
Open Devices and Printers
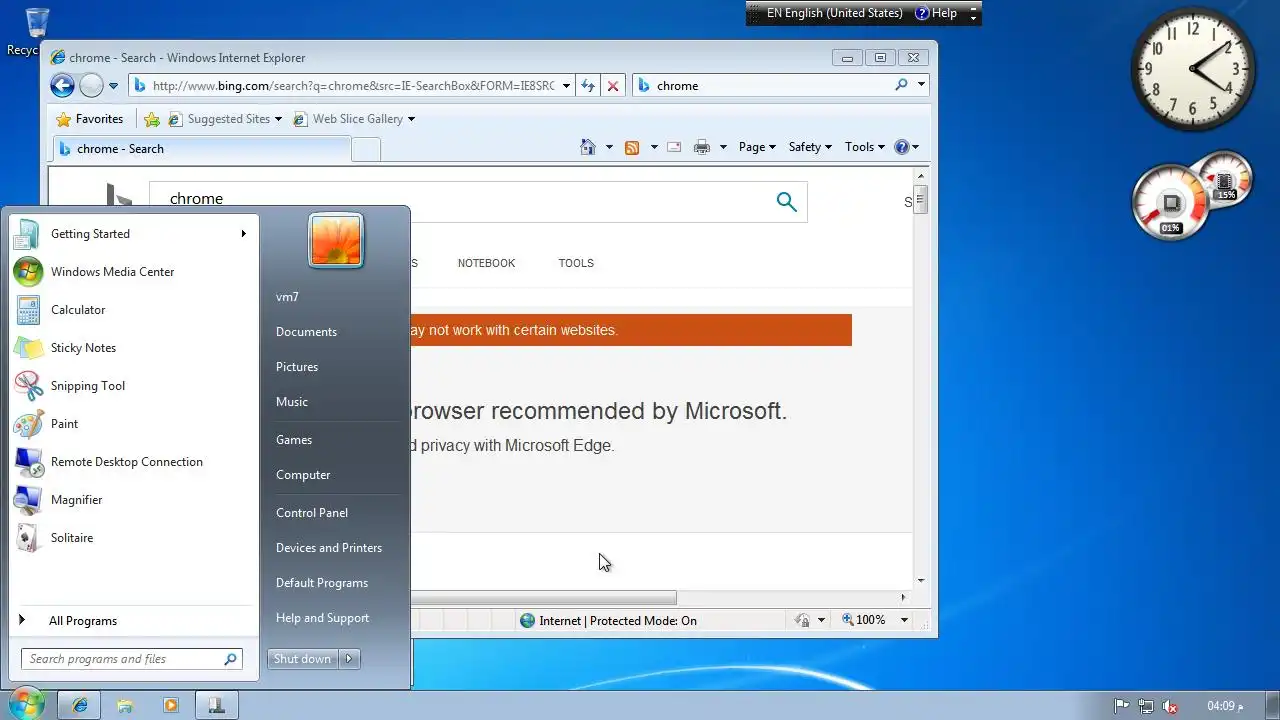point(329,548)
